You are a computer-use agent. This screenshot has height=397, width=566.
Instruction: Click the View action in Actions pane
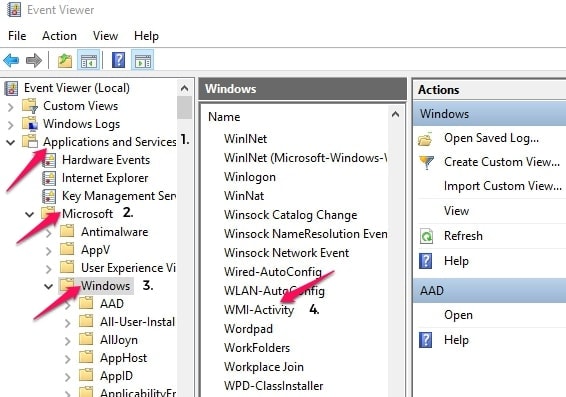(x=456, y=211)
